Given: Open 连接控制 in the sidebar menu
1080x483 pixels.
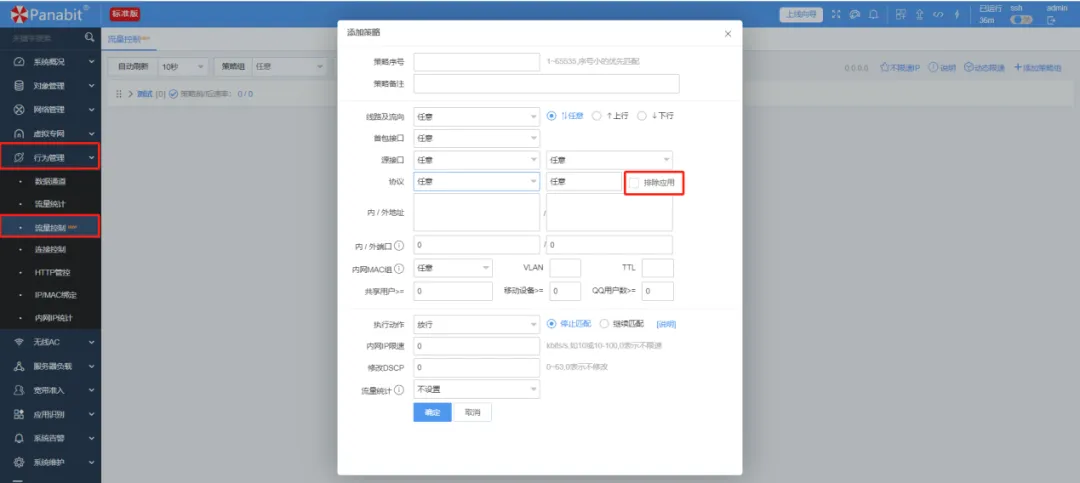Looking at the screenshot, I should coord(50,249).
